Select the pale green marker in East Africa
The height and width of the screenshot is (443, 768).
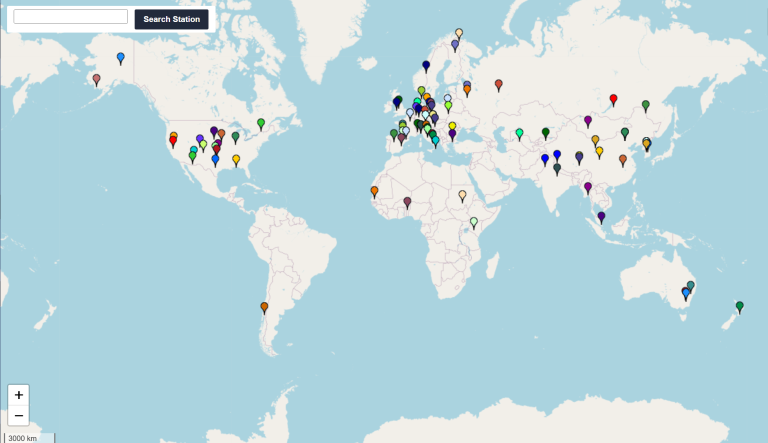pyautogui.click(x=474, y=223)
